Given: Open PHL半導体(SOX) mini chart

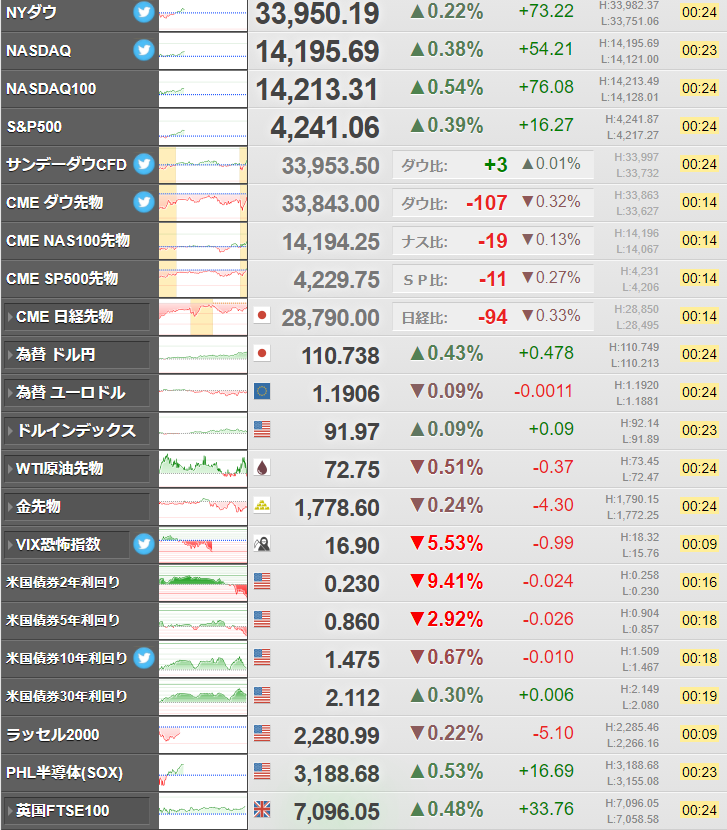Looking at the screenshot, I should point(203,773).
